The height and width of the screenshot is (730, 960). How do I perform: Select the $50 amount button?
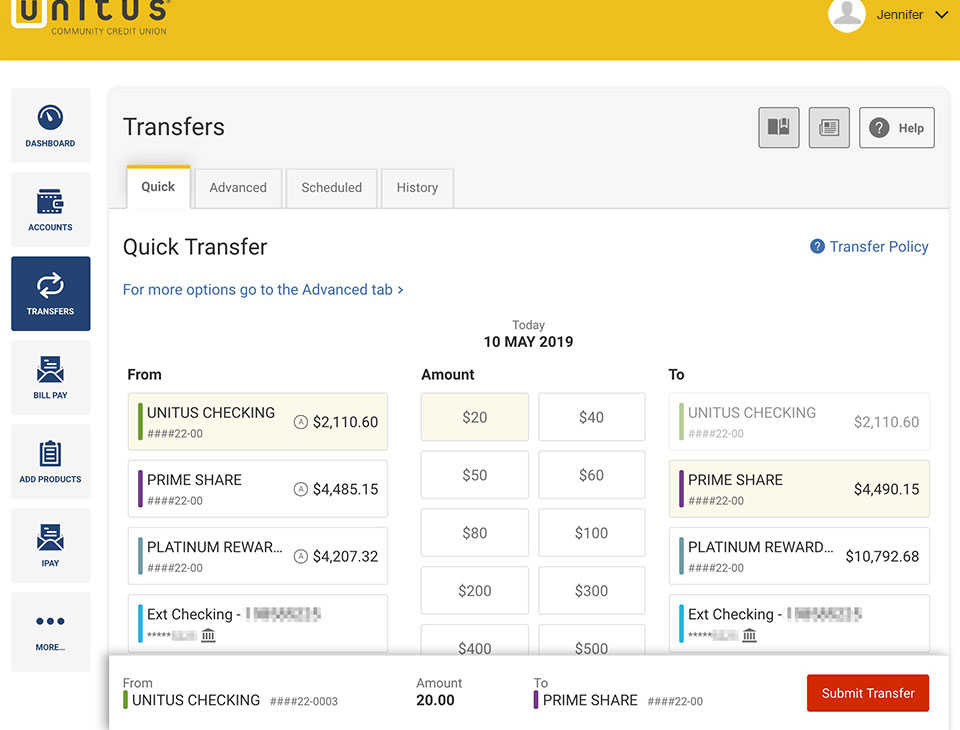click(474, 475)
